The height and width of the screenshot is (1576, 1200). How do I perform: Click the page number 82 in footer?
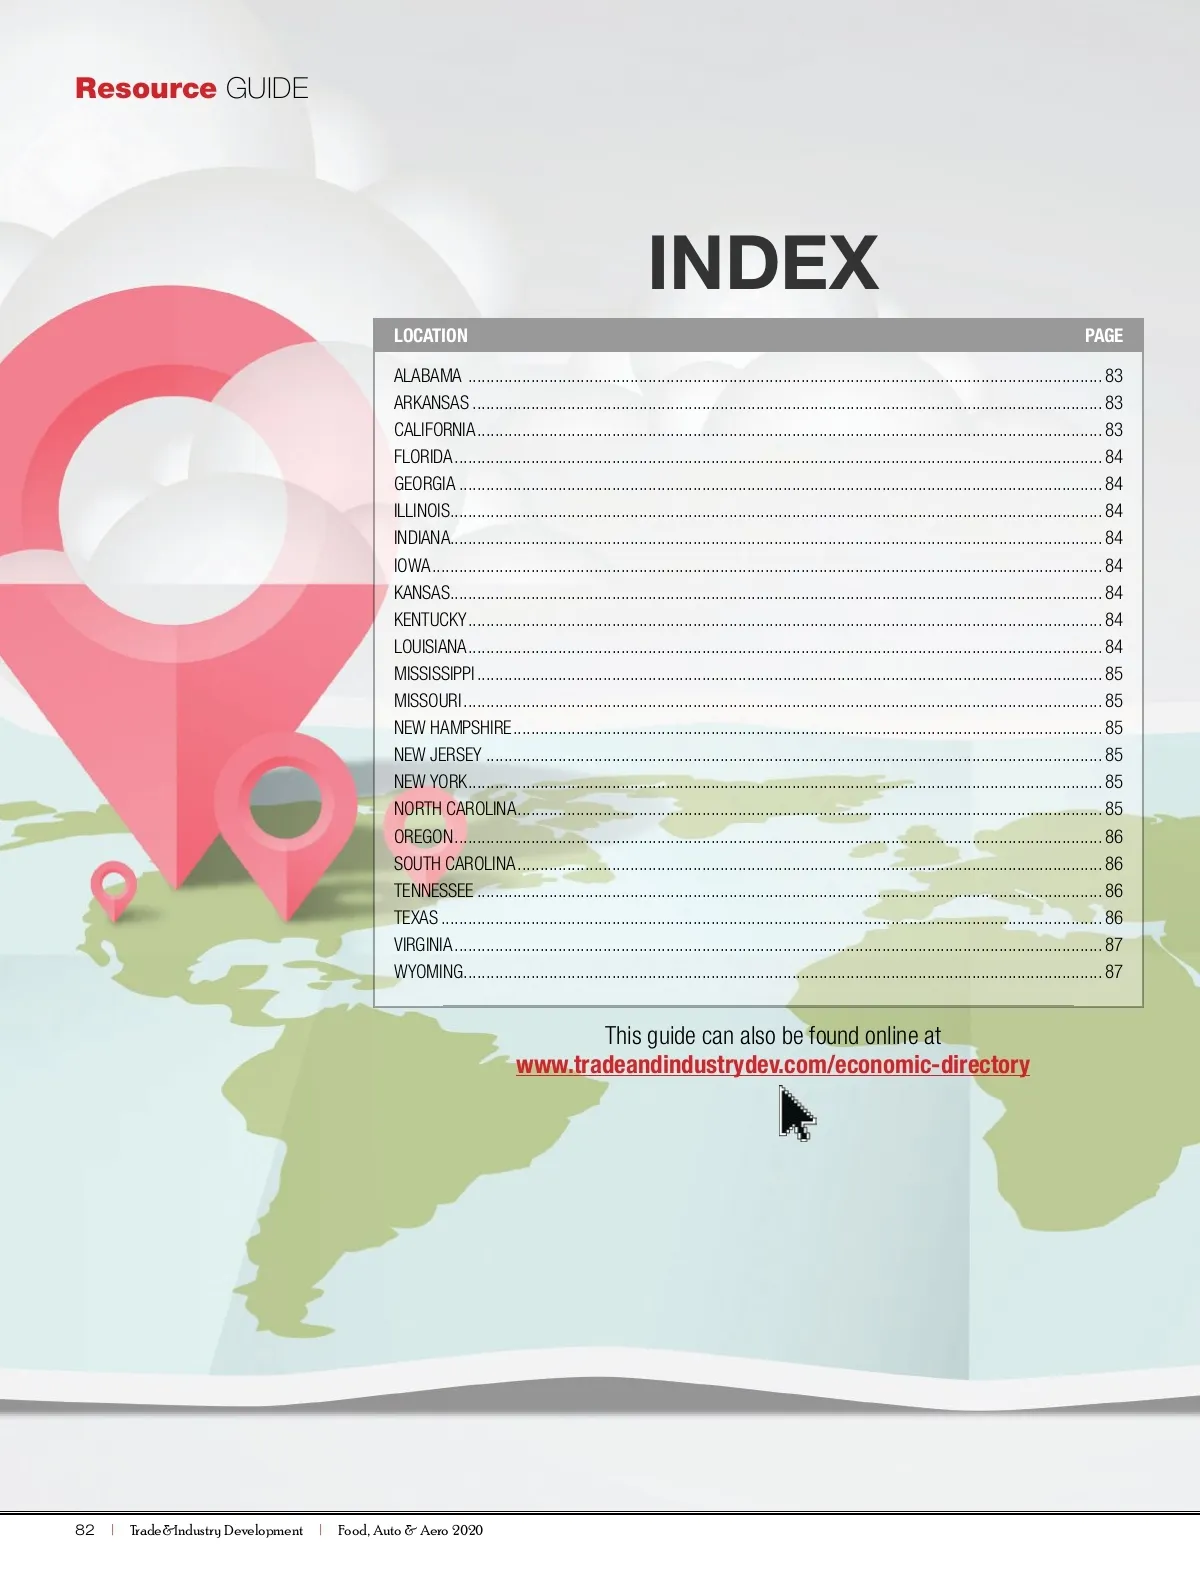coord(85,1530)
